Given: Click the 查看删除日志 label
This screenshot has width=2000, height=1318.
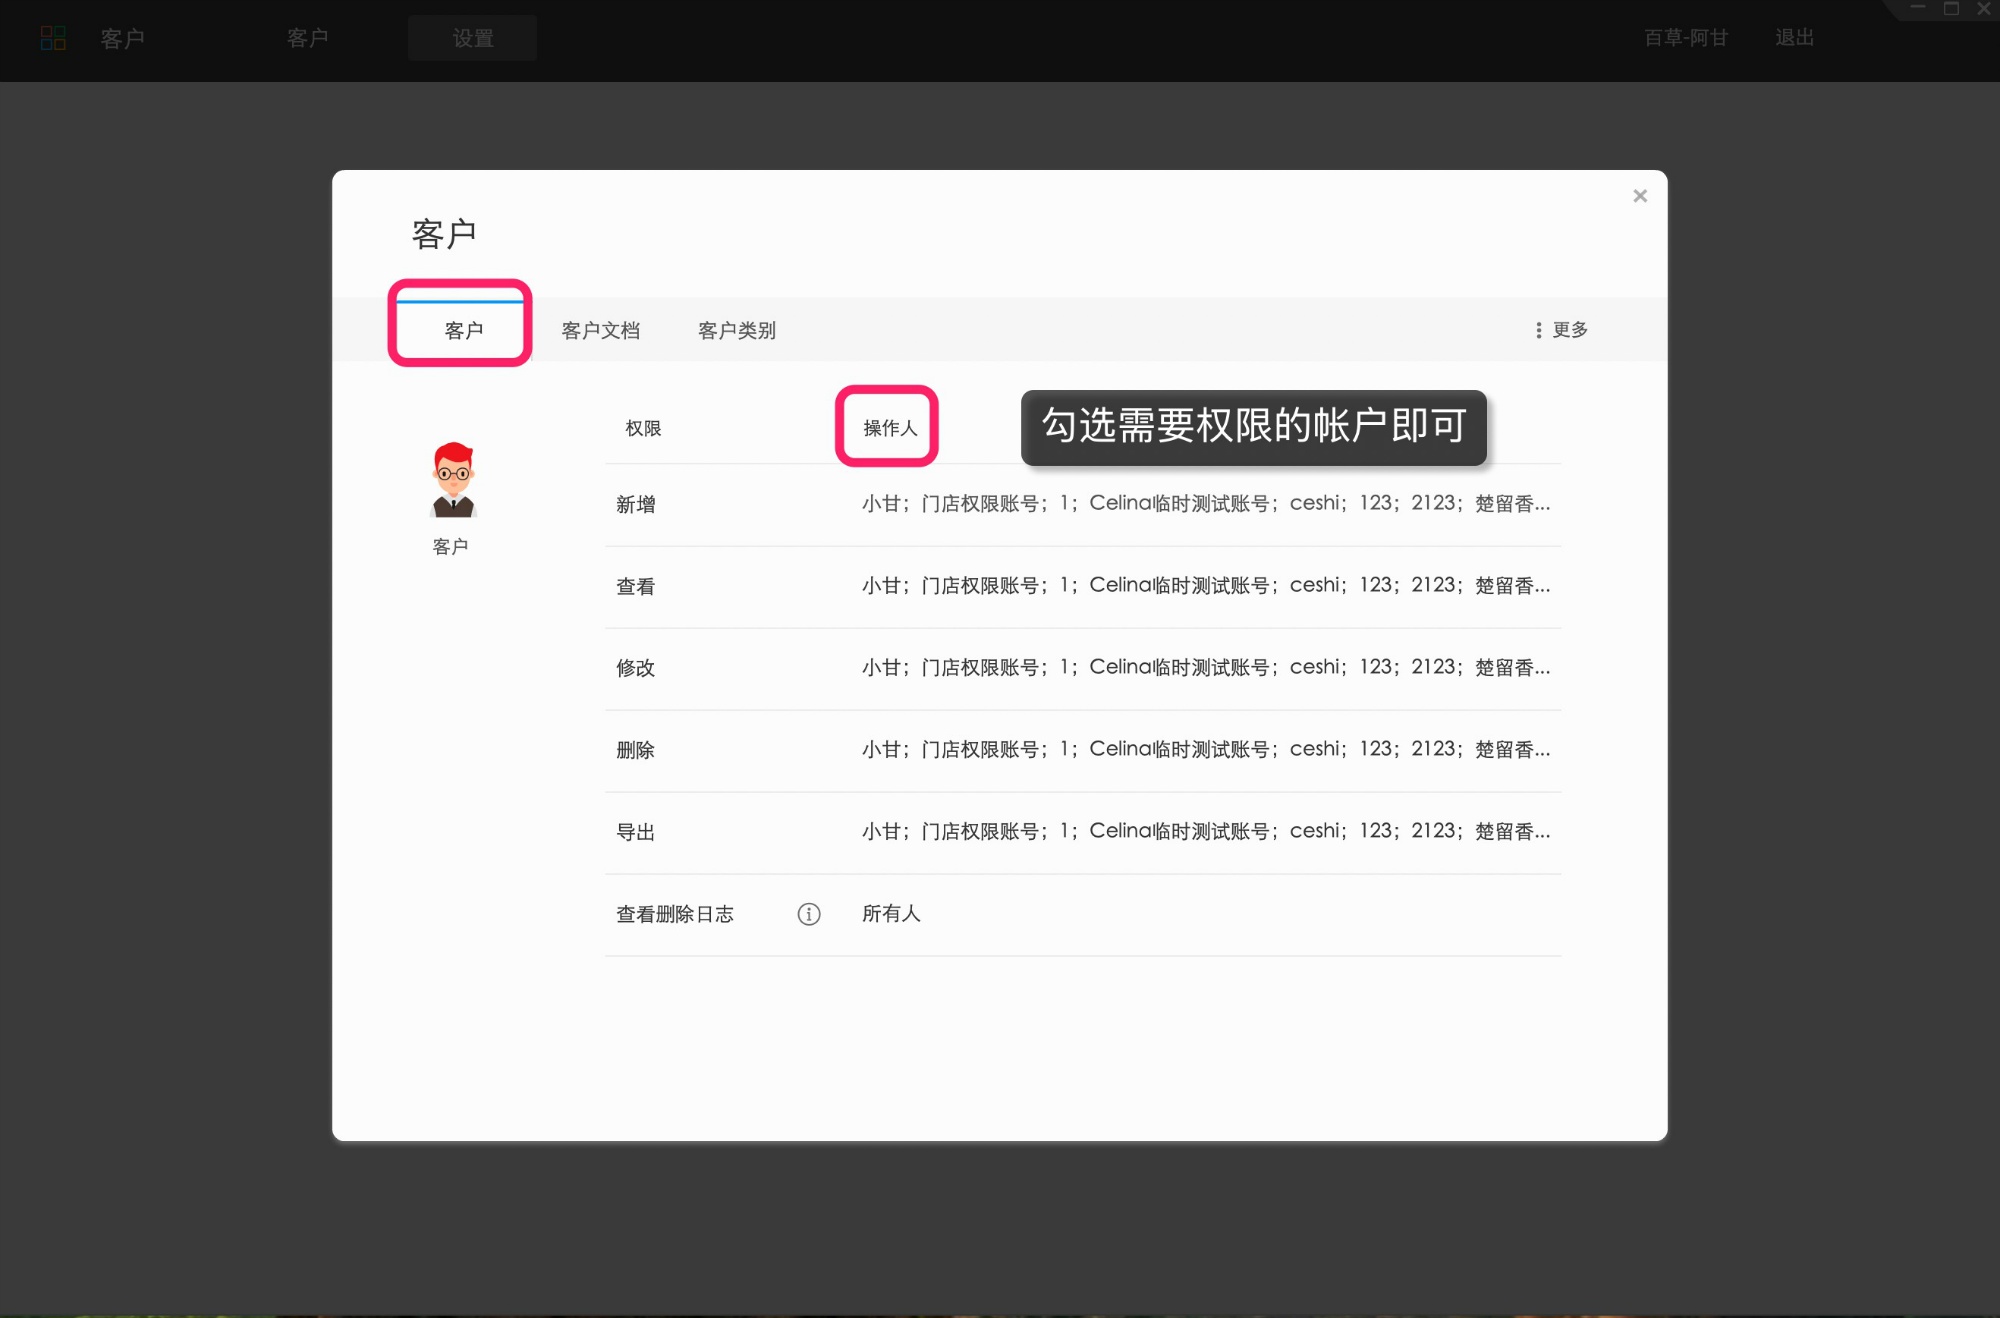Looking at the screenshot, I should (675, 914).
